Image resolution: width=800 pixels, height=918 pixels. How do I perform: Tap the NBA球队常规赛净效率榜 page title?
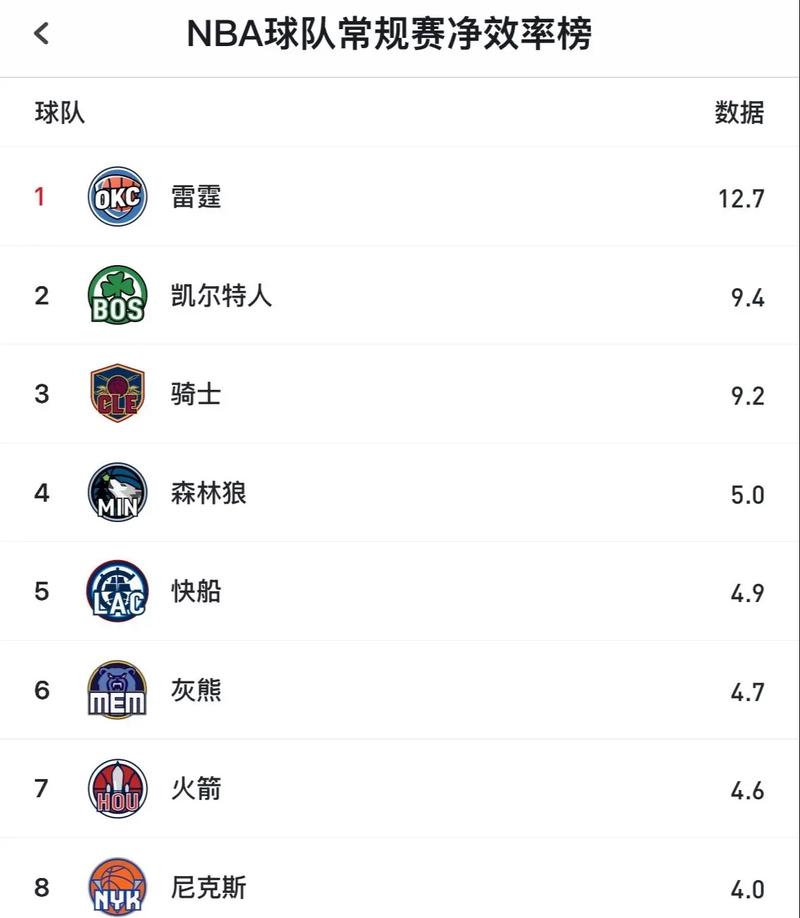click(389, 34)
